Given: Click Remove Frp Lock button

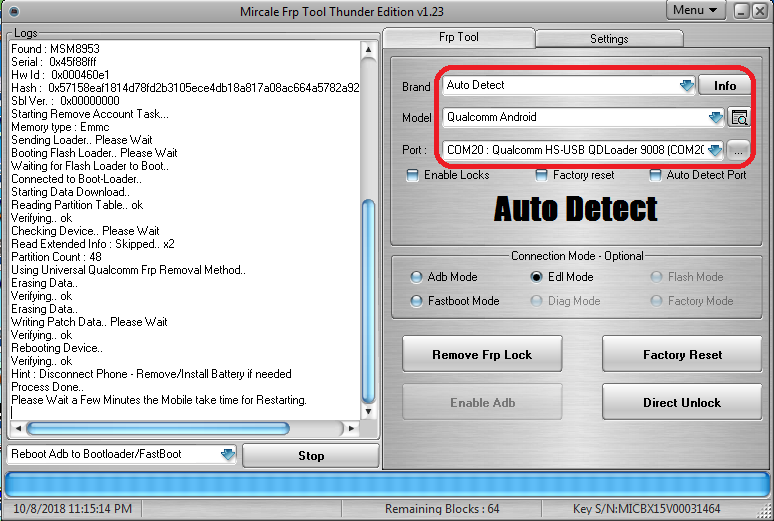Looking at the screenshot, I should point(482,355).
